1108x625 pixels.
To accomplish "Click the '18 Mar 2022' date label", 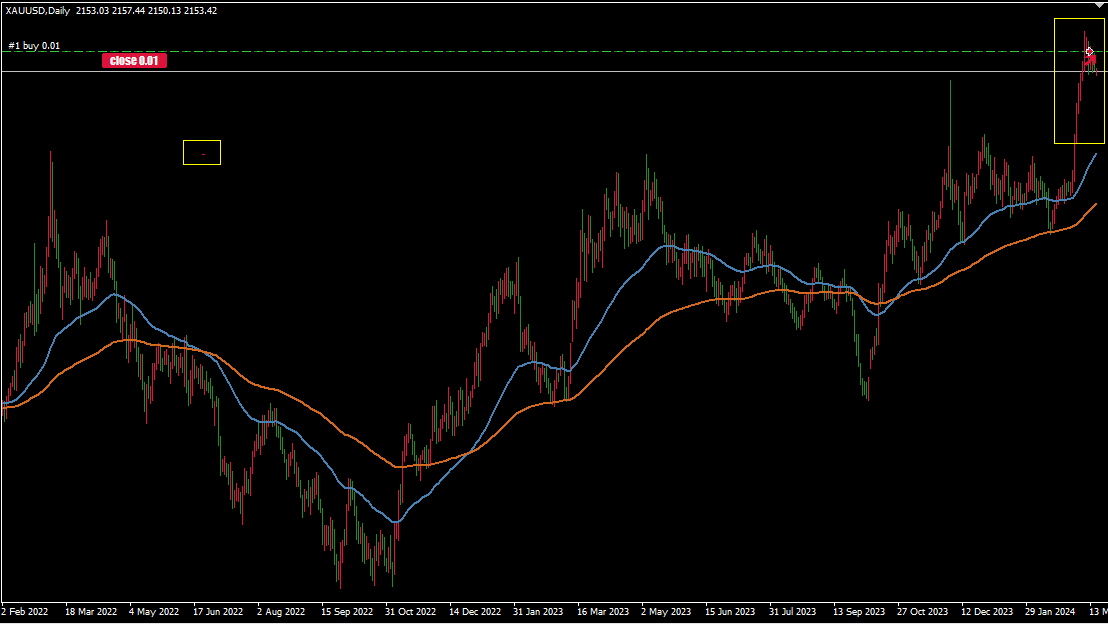I will click(90, 612).
